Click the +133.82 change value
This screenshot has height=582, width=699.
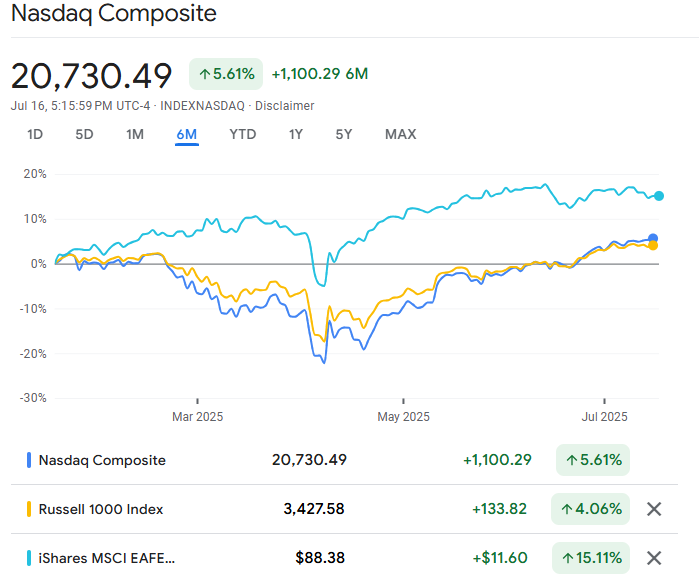click(499, 509)
